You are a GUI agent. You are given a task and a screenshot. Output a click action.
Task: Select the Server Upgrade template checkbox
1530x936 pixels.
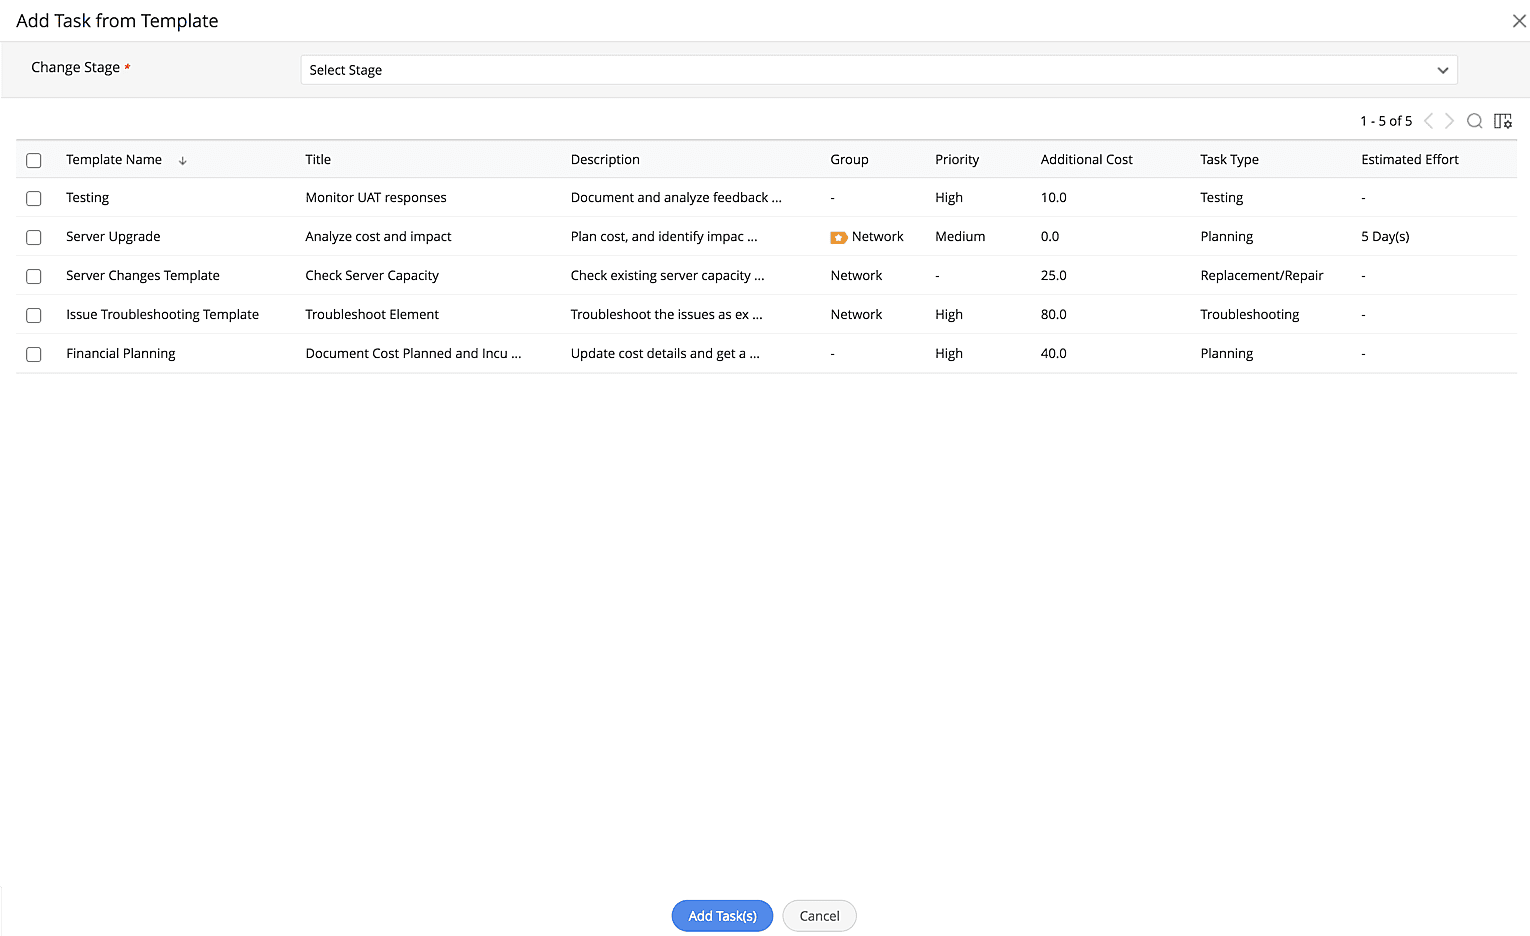(x=34, y=237)
